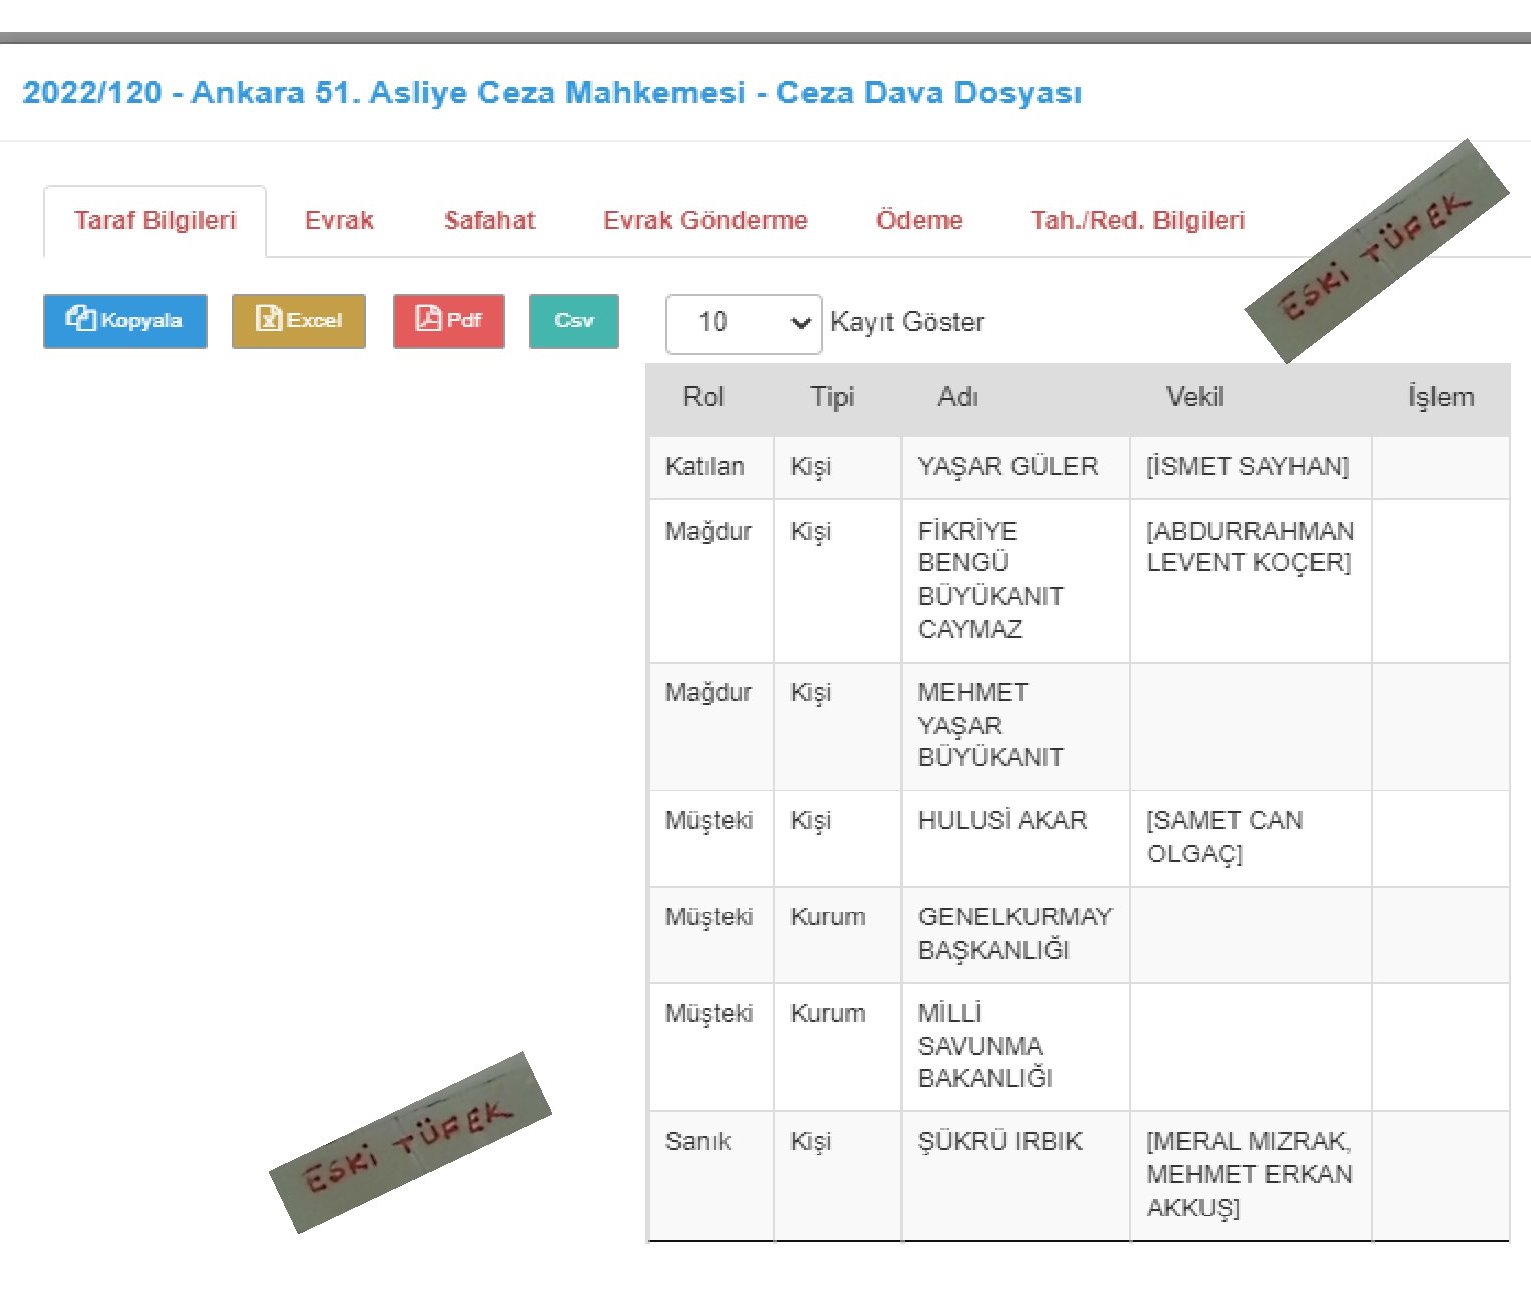The image size is (1531, 1296).
Task: Export the table with Csv button
Action: point(573,321)
